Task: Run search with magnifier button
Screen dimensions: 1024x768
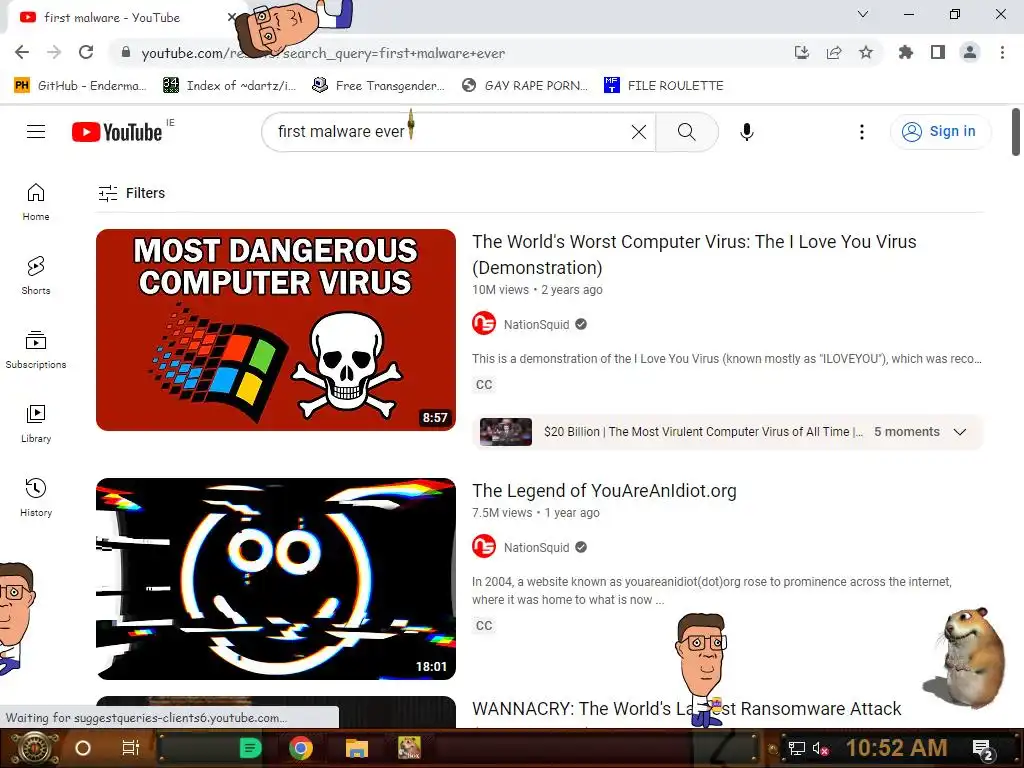Action: [687, 132]
